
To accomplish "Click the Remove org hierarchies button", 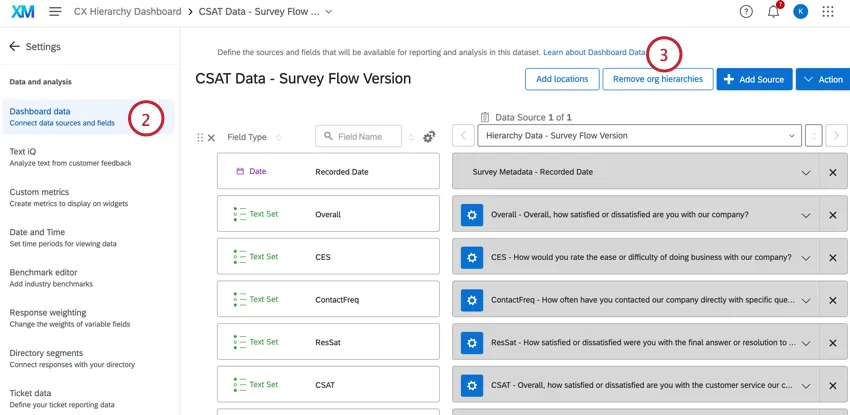I will [x=657, y=79].
